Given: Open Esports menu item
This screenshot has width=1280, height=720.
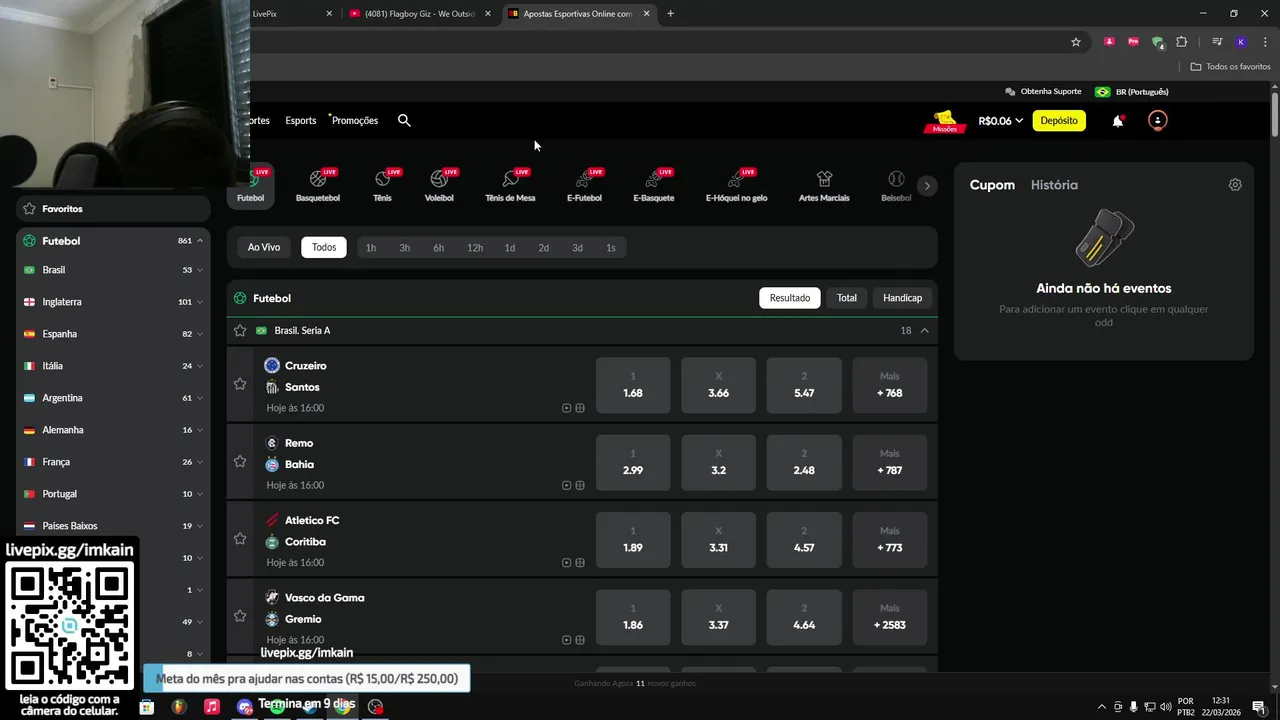Looking at the screenshot, I should click(300, 121).
